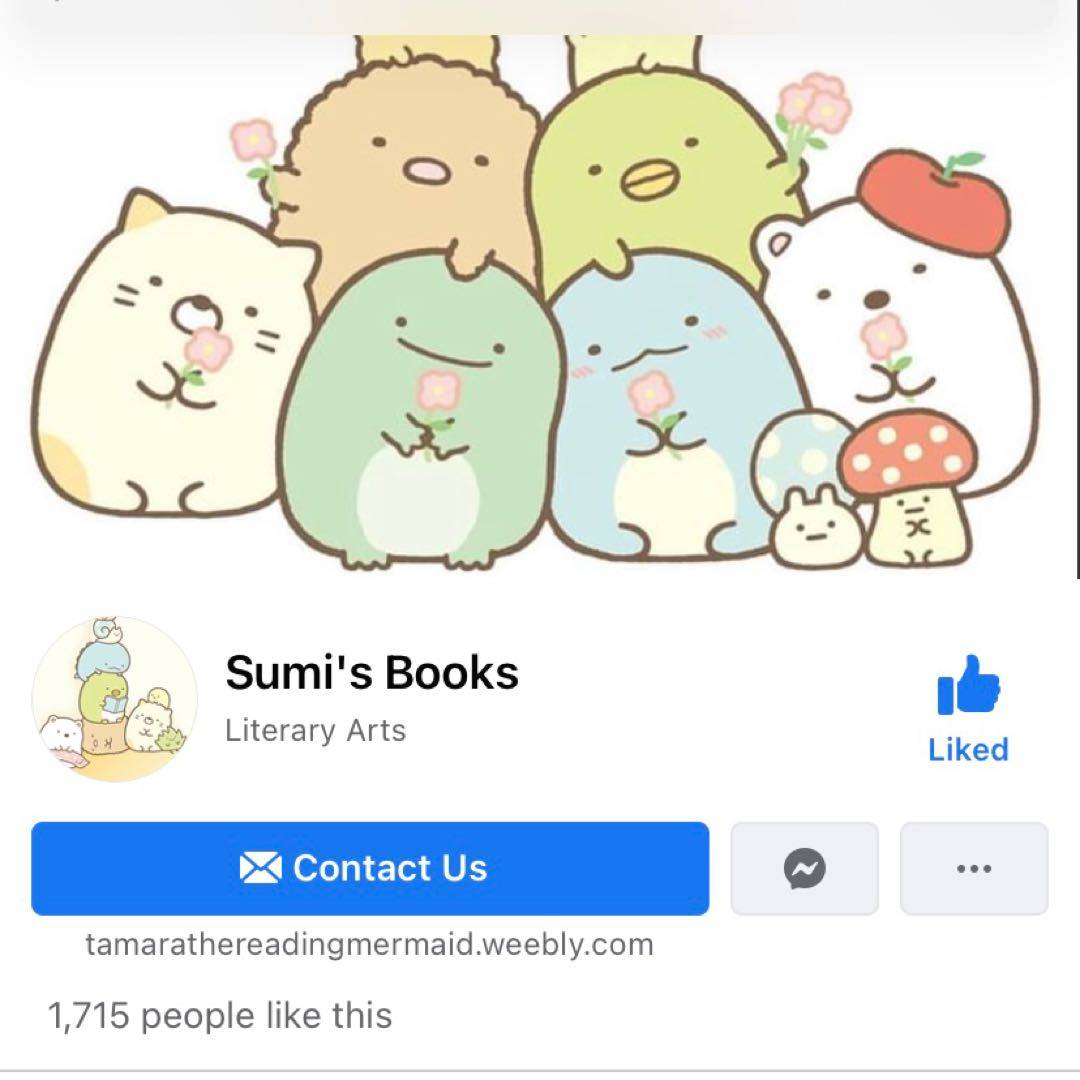
Task: Open the three-dot more options menu
Action: (x=974, y=868)
